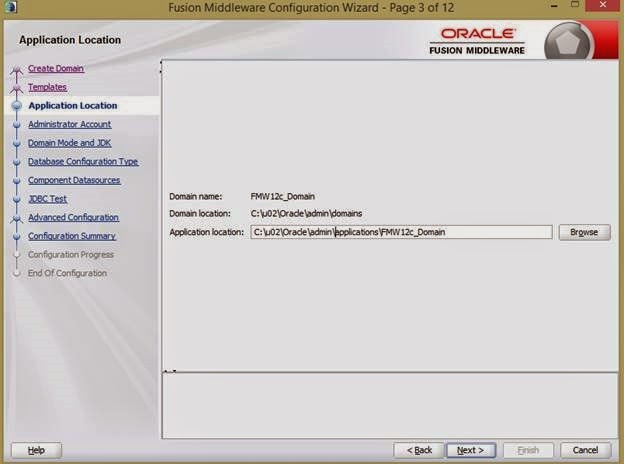Viewport: 624px width, 464px height.
Task: Open the Component Datasources step
Action: tap(74, 180)
